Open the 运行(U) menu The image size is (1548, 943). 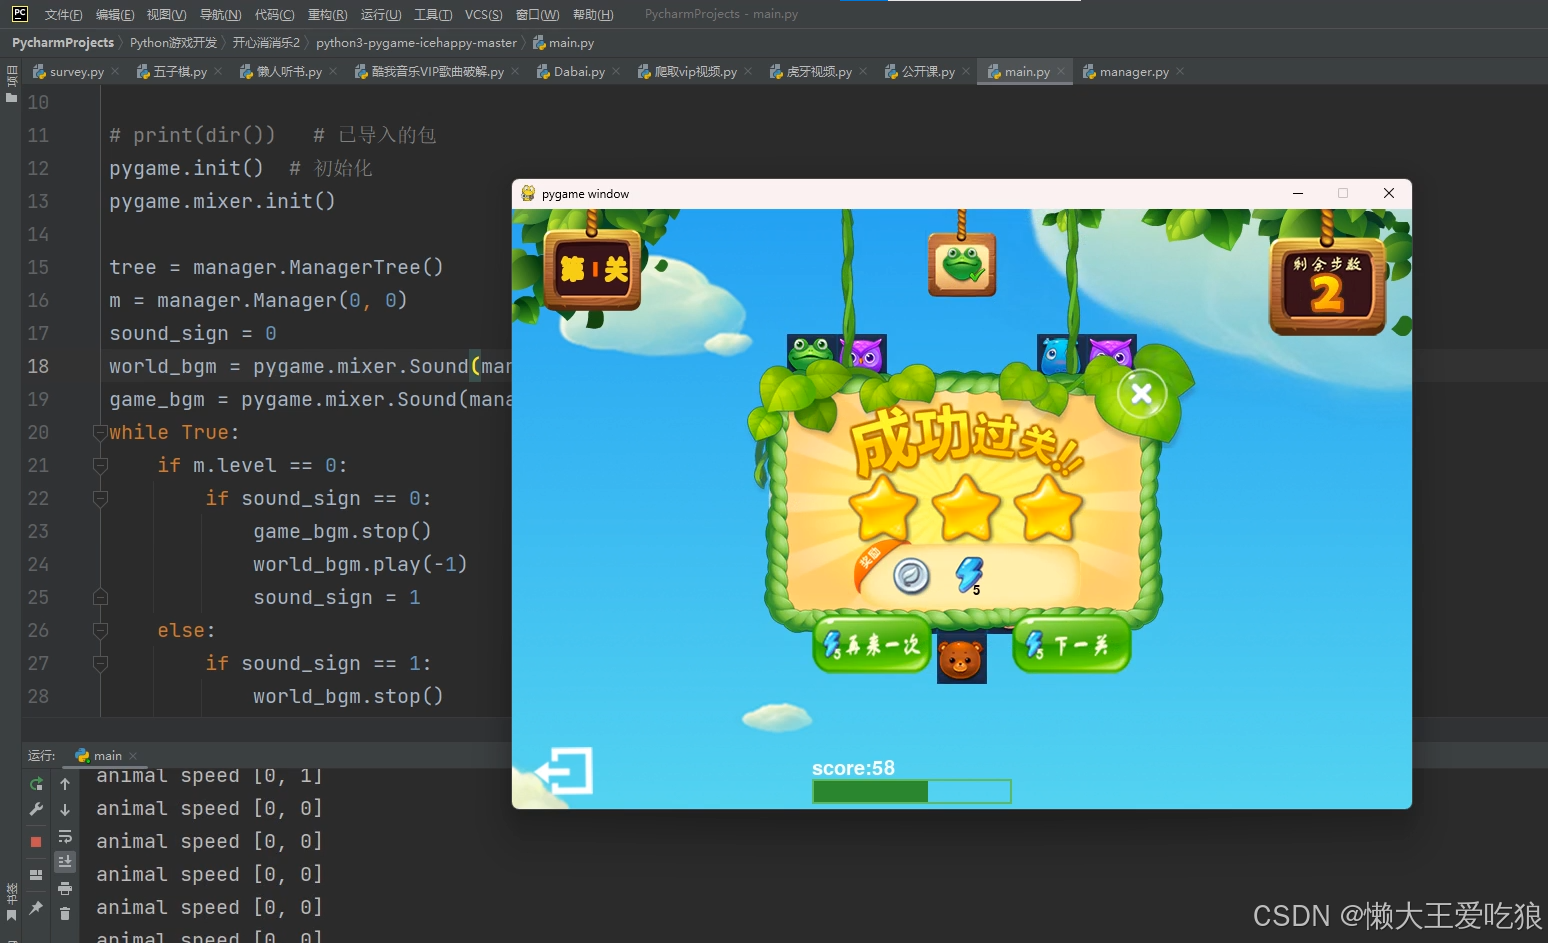coord(381,14)
